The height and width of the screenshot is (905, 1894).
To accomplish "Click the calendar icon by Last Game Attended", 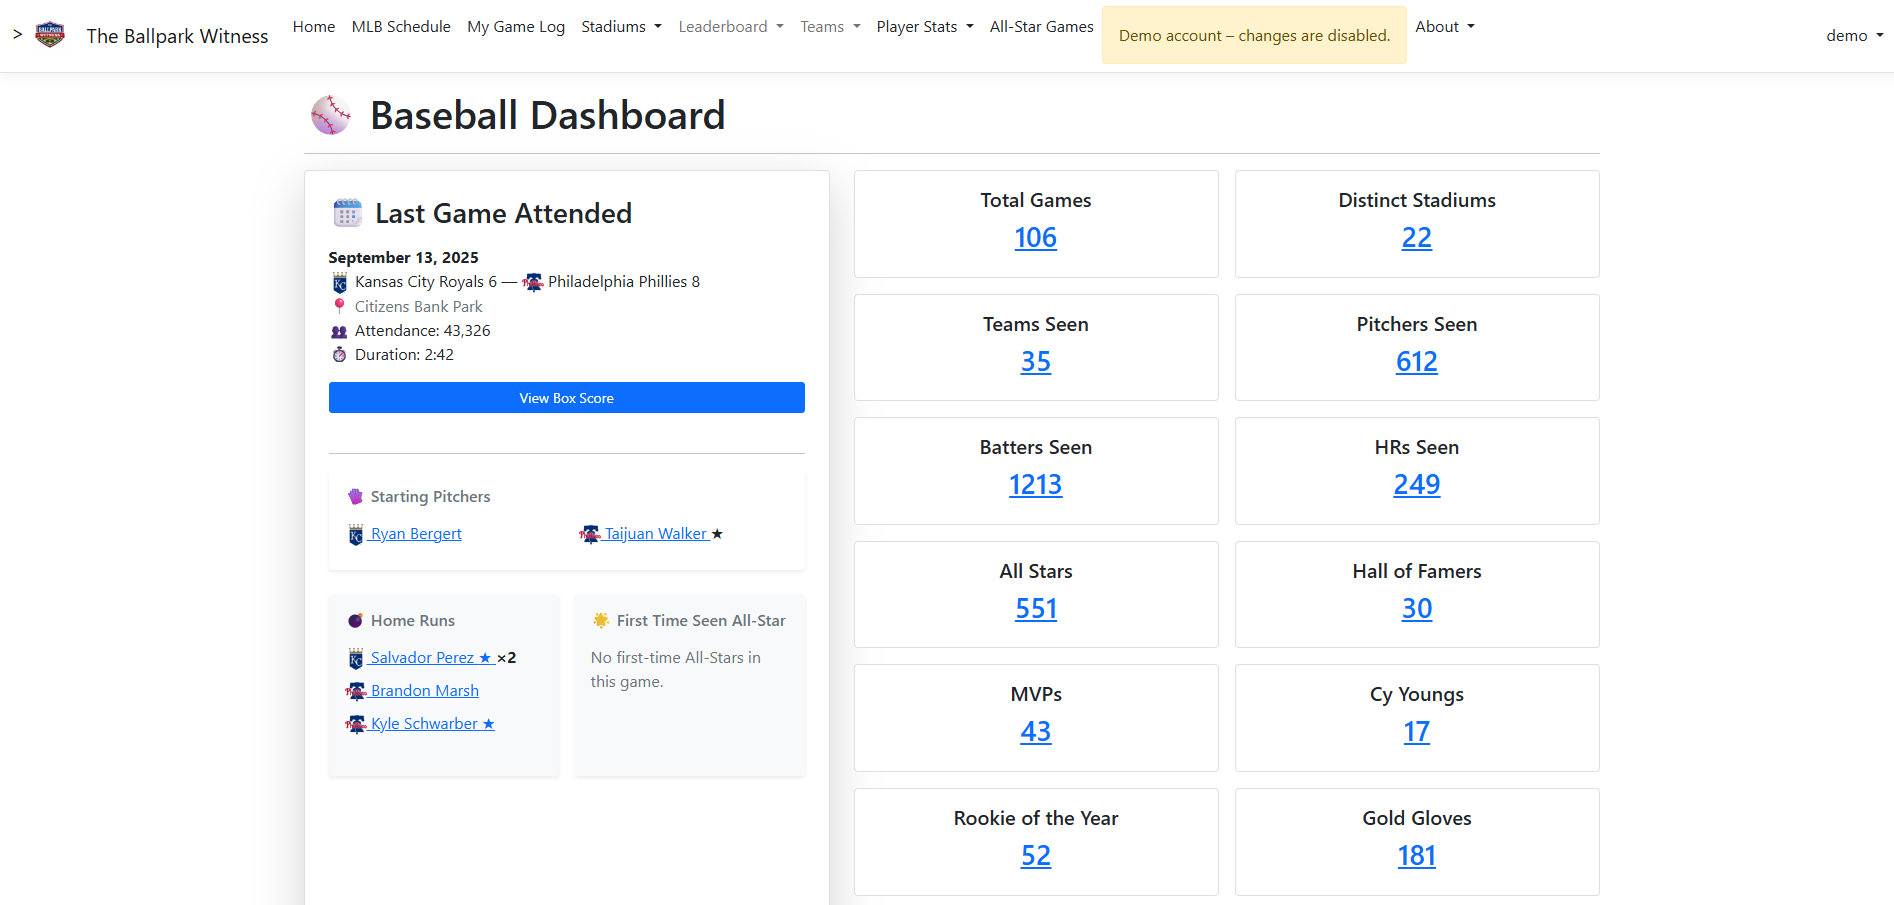I will [x=347, y=213].
